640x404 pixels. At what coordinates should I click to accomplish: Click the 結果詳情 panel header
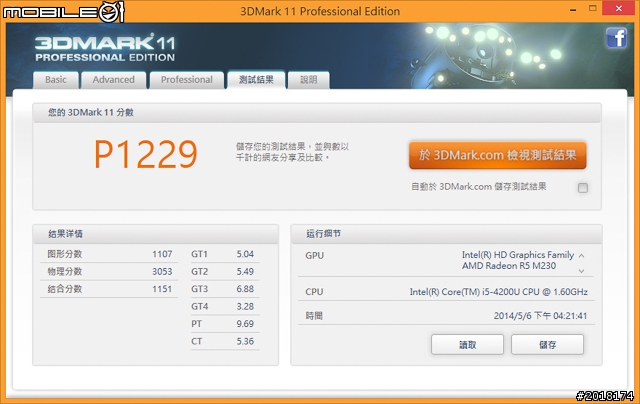pos(156,234)
